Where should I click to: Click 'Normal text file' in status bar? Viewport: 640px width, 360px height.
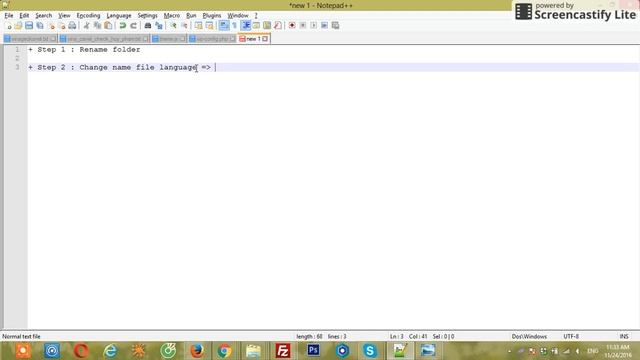click(x=21, y=336)
